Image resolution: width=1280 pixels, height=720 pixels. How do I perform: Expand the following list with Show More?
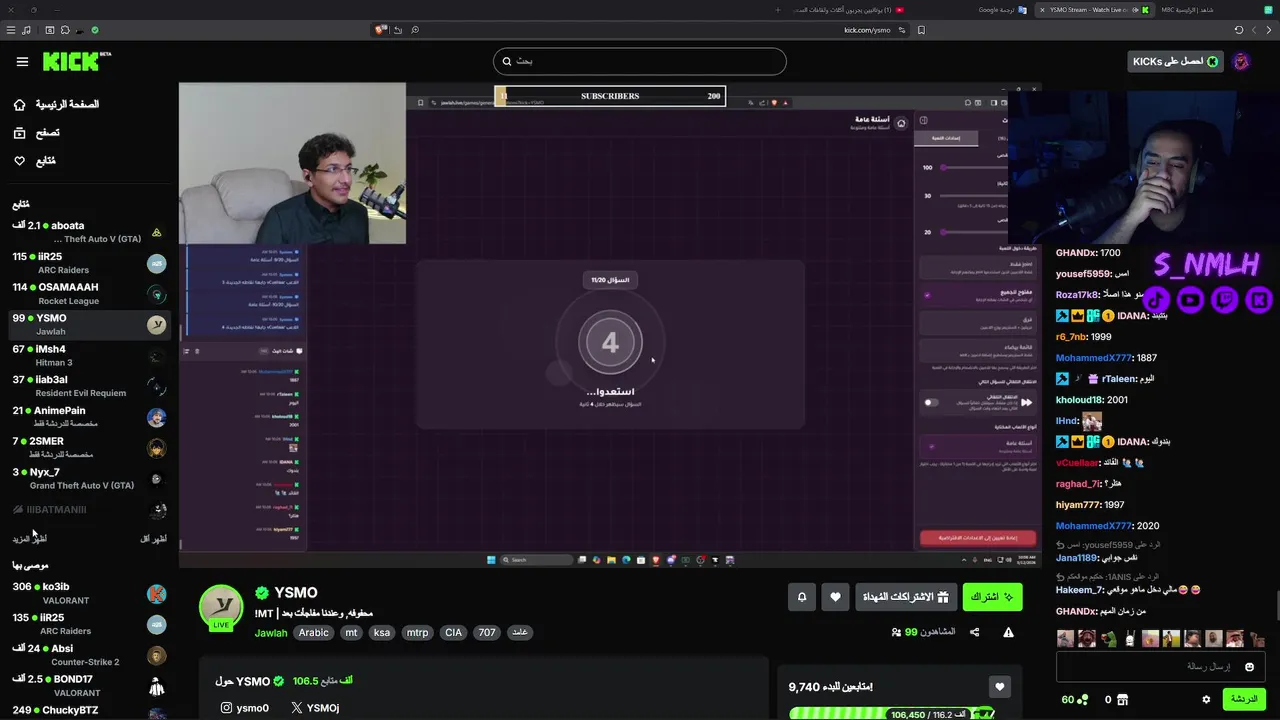(x=29, y=539)
